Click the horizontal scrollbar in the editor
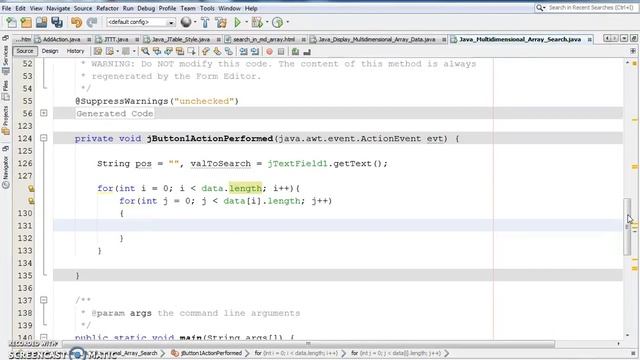The width and height of the screenshot is (640, 360). coord(309,344)
